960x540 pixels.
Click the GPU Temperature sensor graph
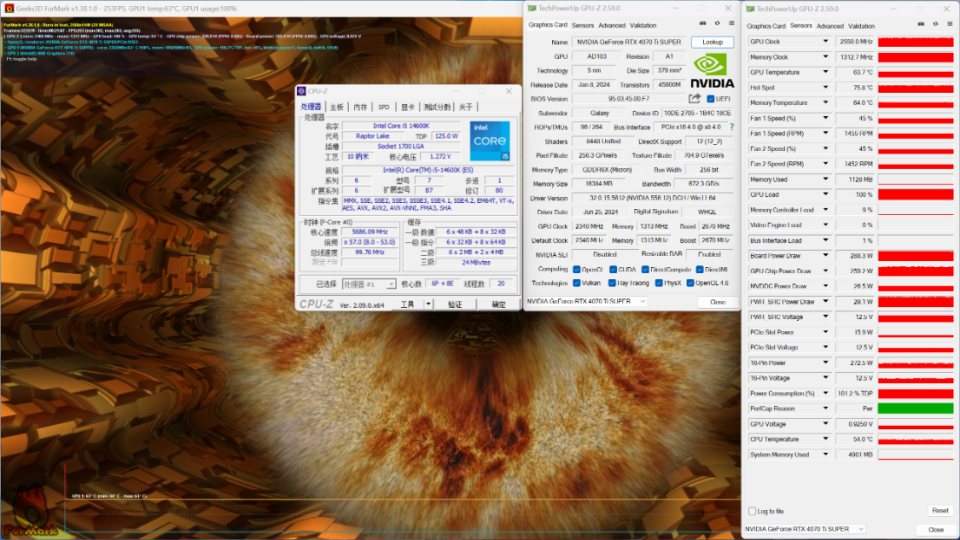click(915, 72)
